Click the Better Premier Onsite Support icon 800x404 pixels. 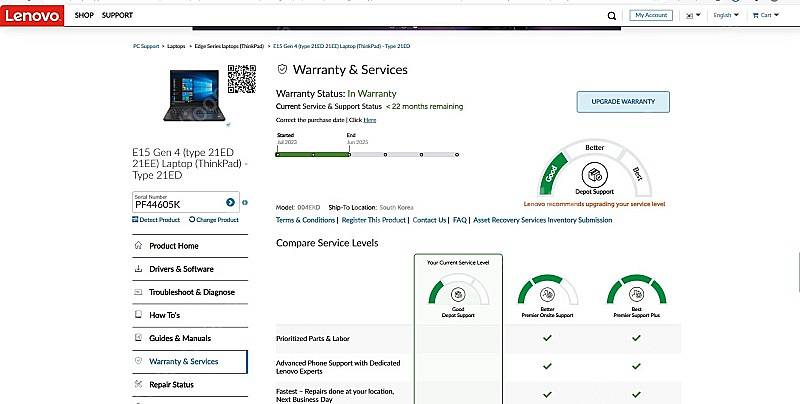[x=547, y=294]
